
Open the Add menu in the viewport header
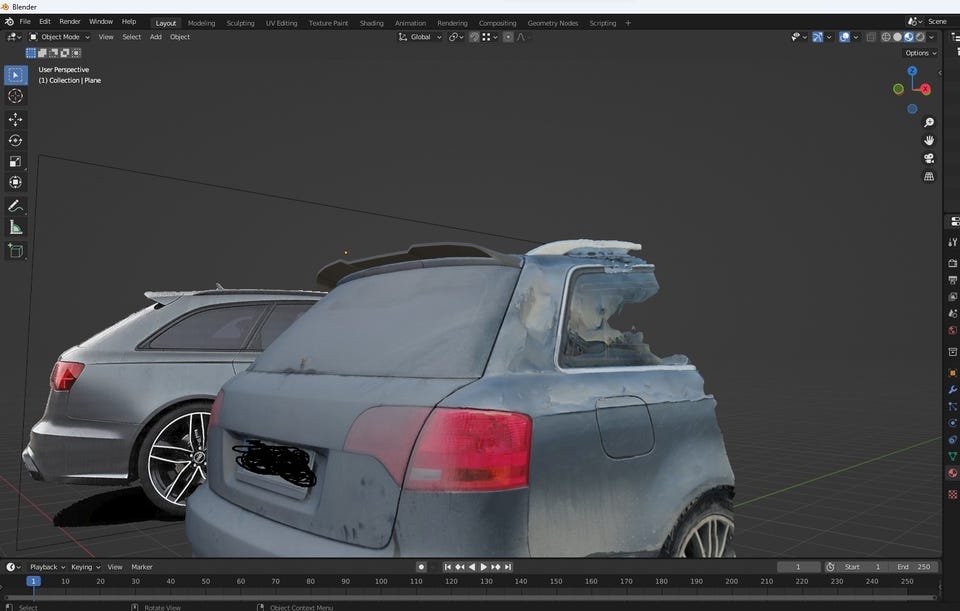coord(155,37)
